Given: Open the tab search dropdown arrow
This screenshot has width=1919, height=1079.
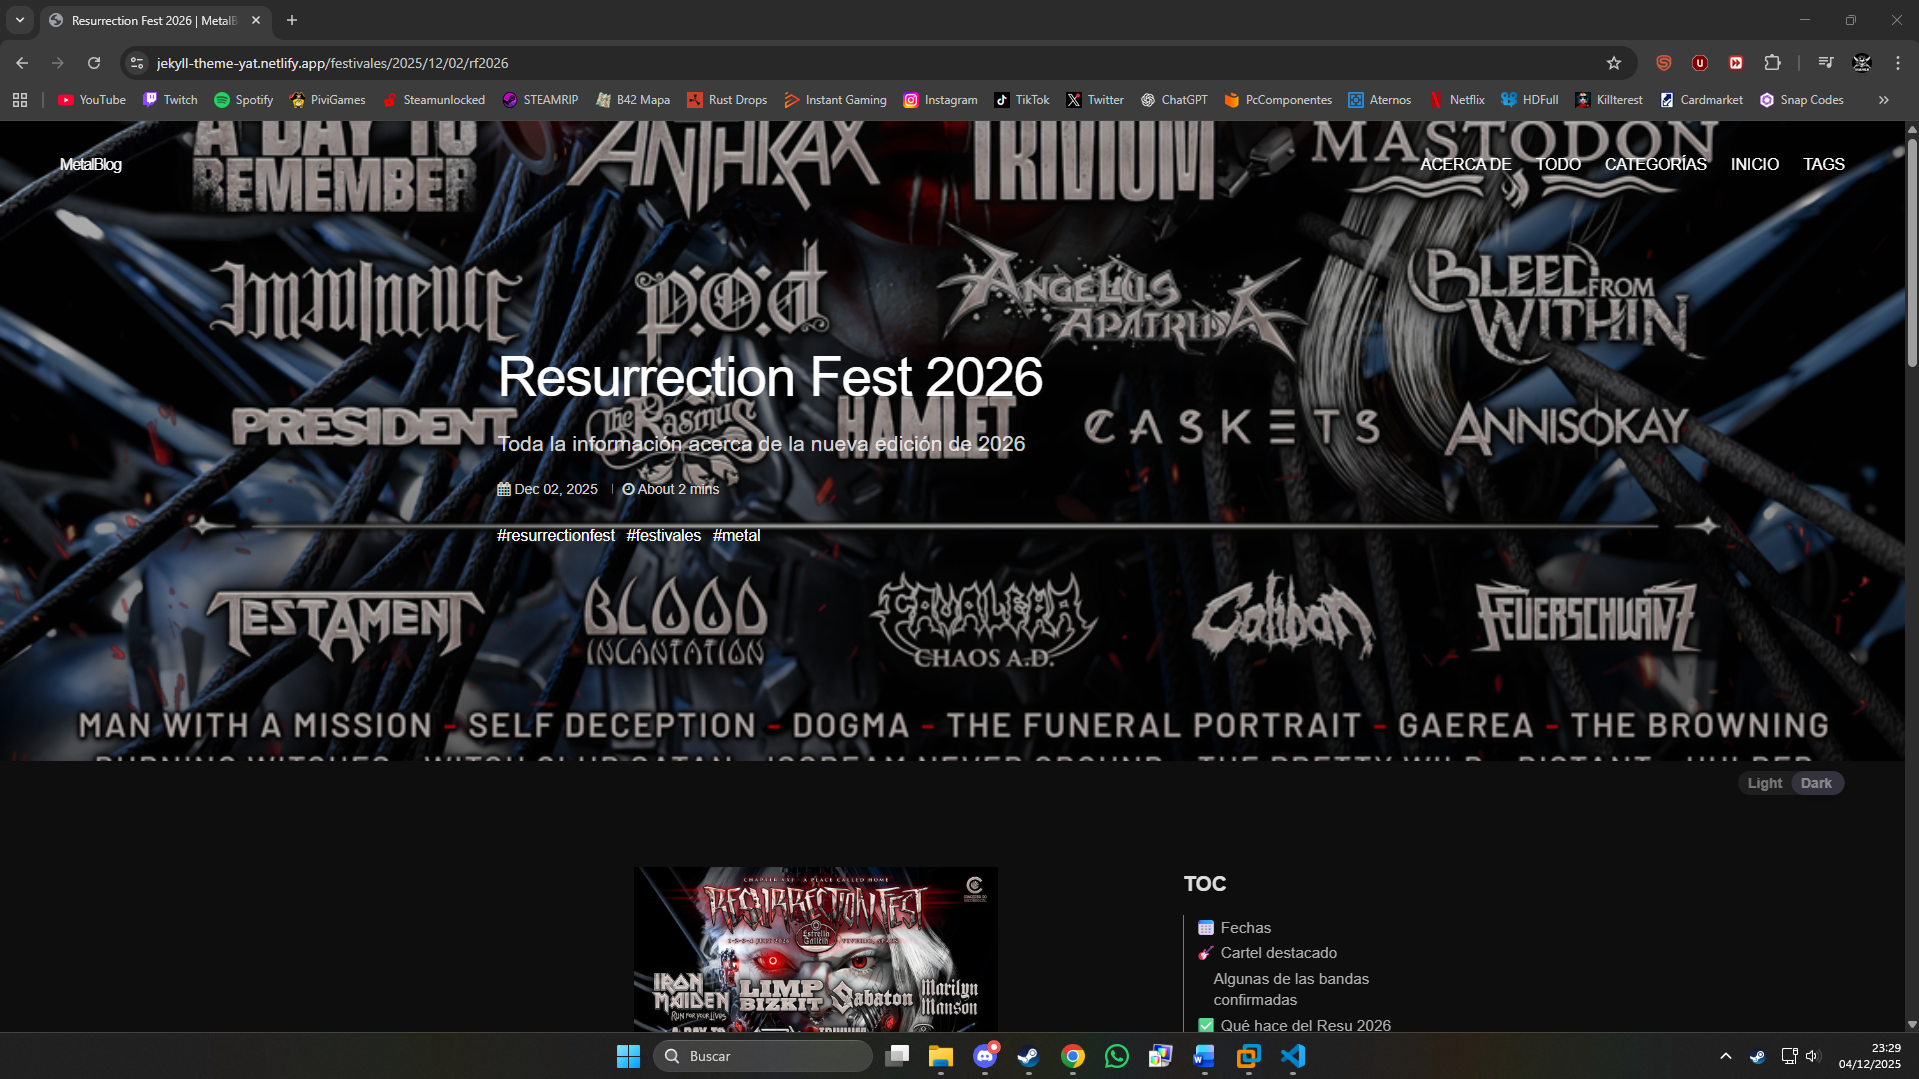Looking at the screenshot, I should pyautogui.click(x=20, y=20).
